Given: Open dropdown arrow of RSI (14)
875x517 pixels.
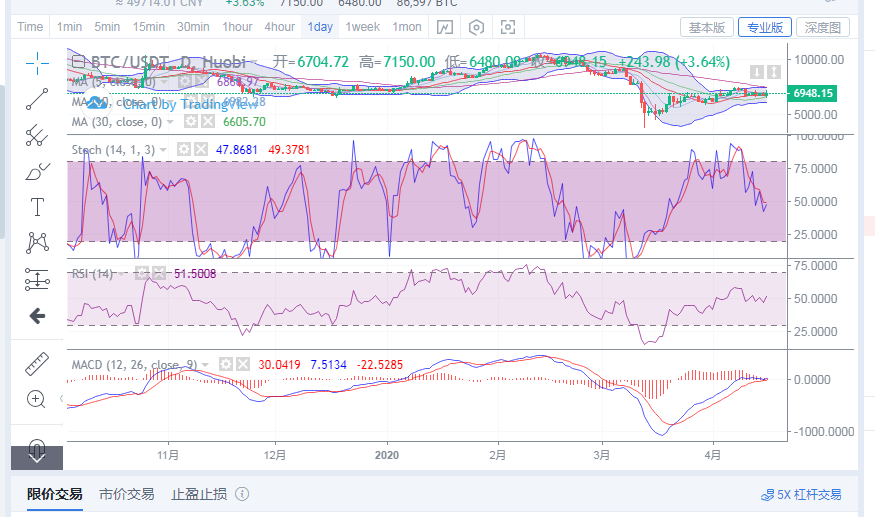Looking at the screenshot, I should (121, 274).
